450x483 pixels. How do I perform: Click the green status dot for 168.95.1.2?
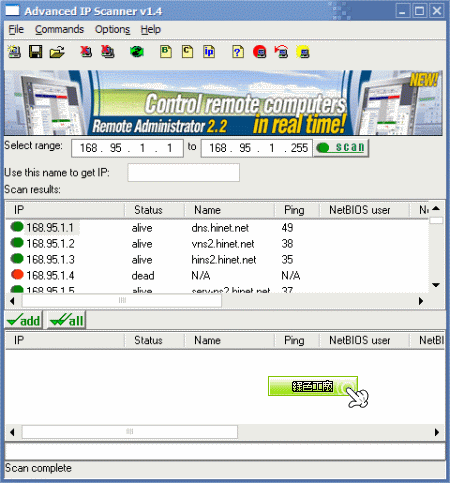(17, 243)
